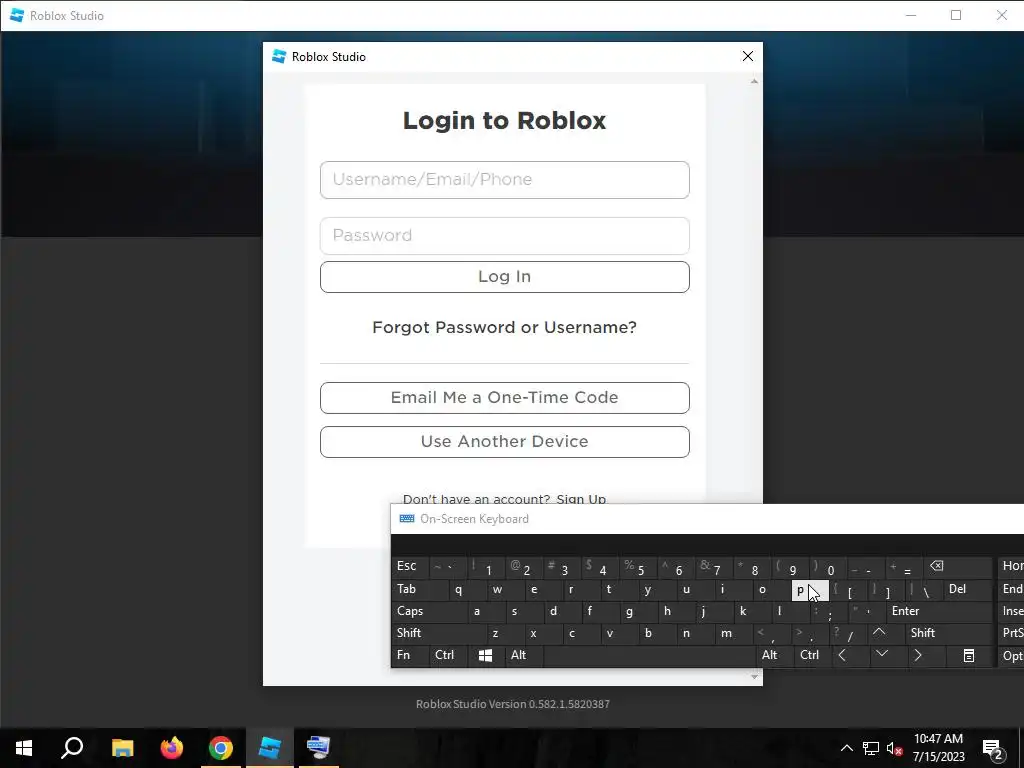Tap the q key on On-Screen Keyboard
This screenshot has height=768, width=1024.
tap(468, 589)
